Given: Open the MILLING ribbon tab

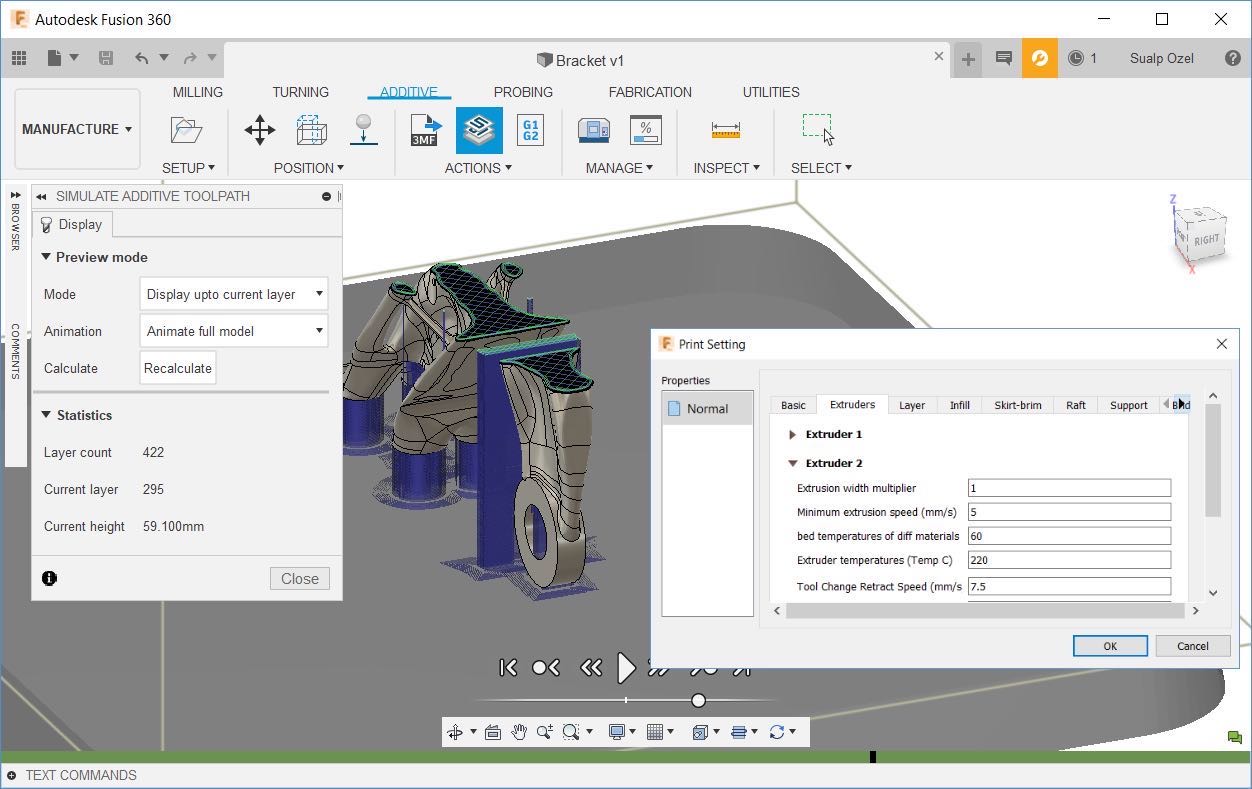Looking at the screenshot, I should (197, 92).
